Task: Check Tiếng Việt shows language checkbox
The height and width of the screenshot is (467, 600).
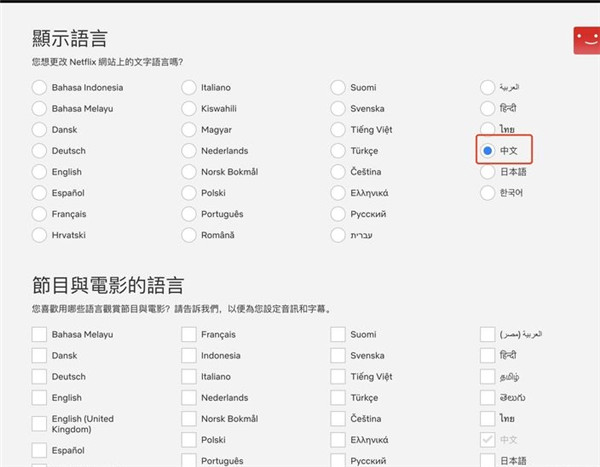Action: tap(338, 376)
